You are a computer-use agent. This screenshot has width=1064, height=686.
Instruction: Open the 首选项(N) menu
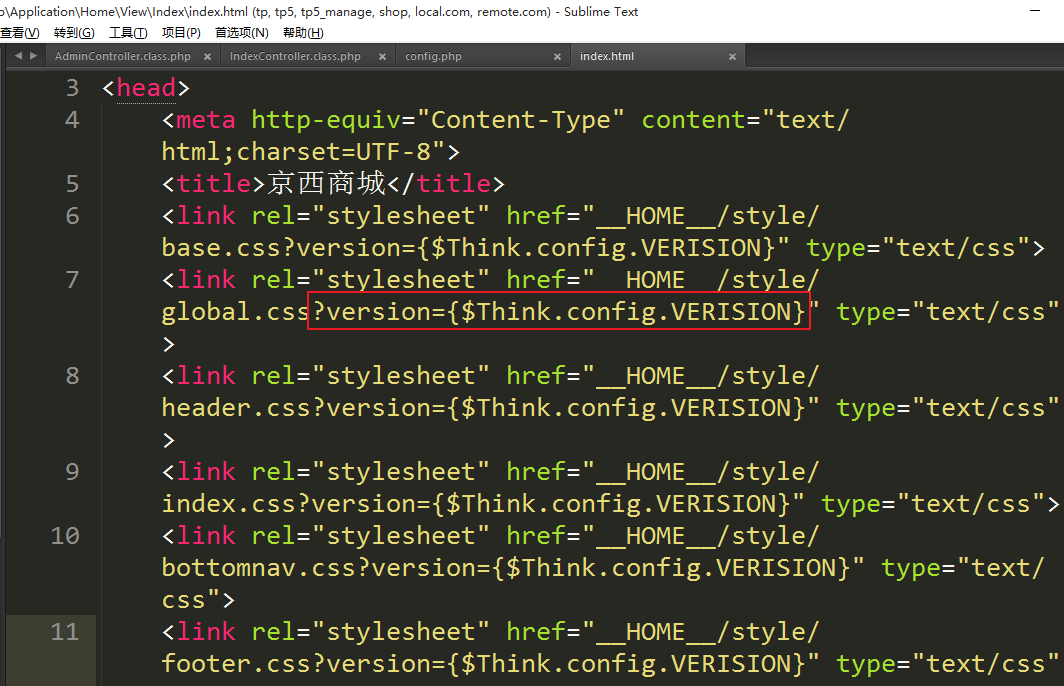241,33
